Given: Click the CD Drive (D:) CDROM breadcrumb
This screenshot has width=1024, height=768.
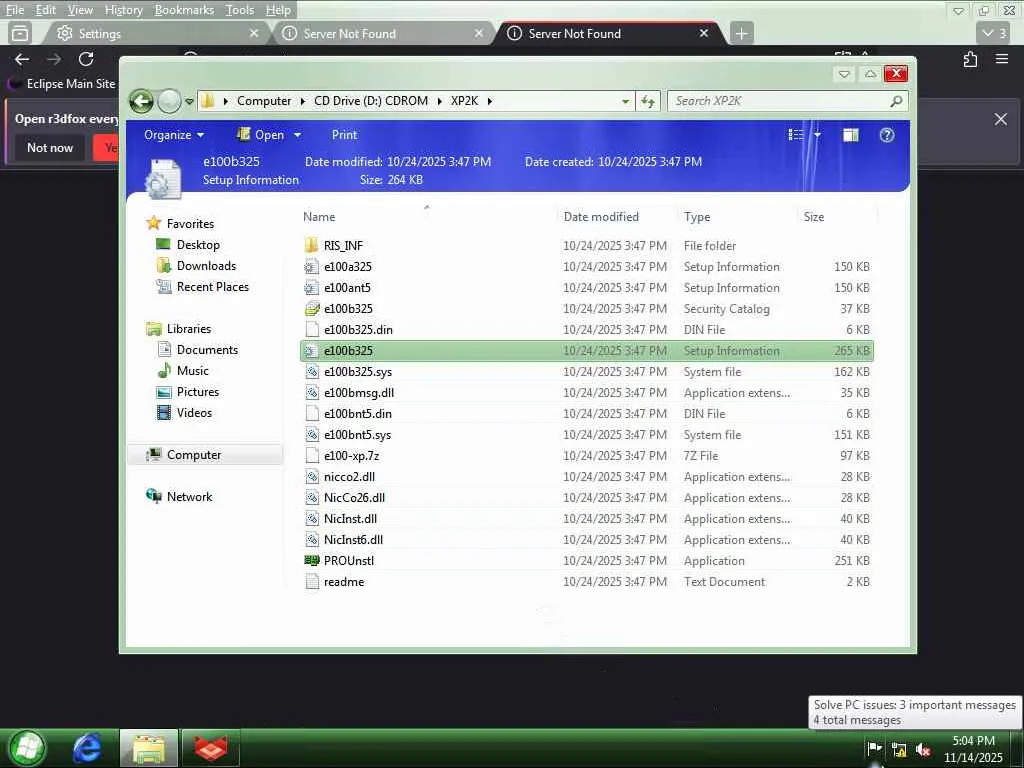Looking at the screenshot, I should [x=371, y=101].
